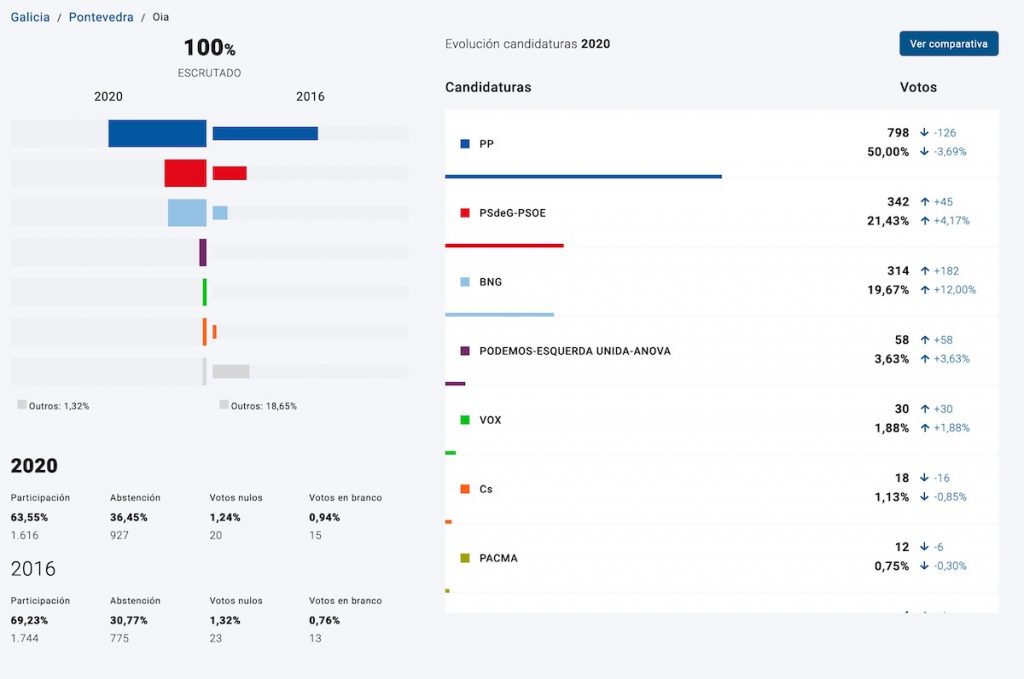Open the Pontevedra breadcrumb link

tap(101, 17)
